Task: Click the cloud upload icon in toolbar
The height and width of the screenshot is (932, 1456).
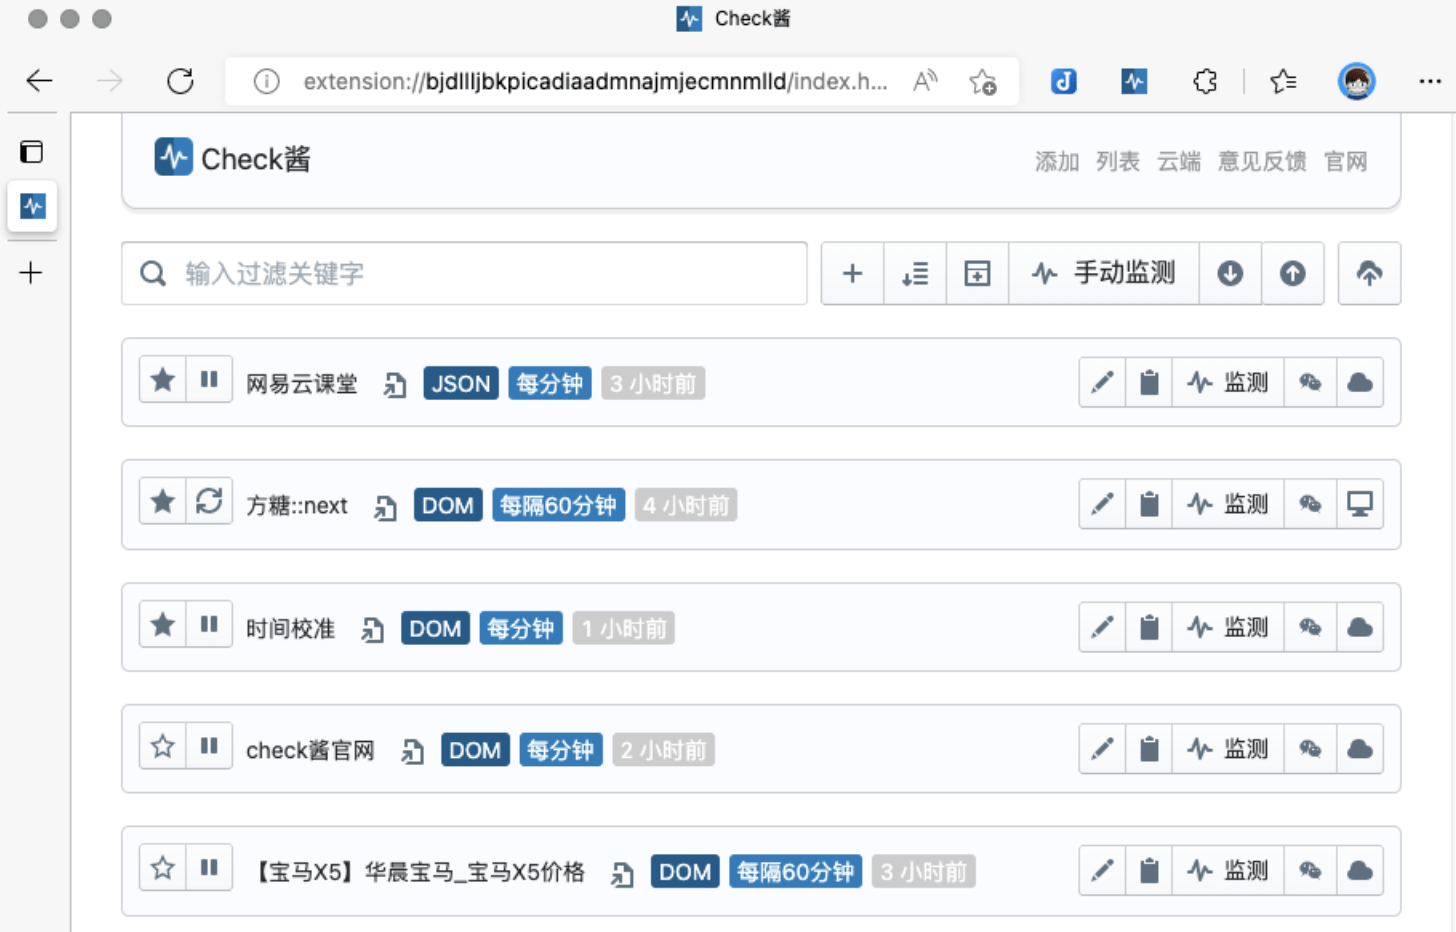Action: [1369, 273]
